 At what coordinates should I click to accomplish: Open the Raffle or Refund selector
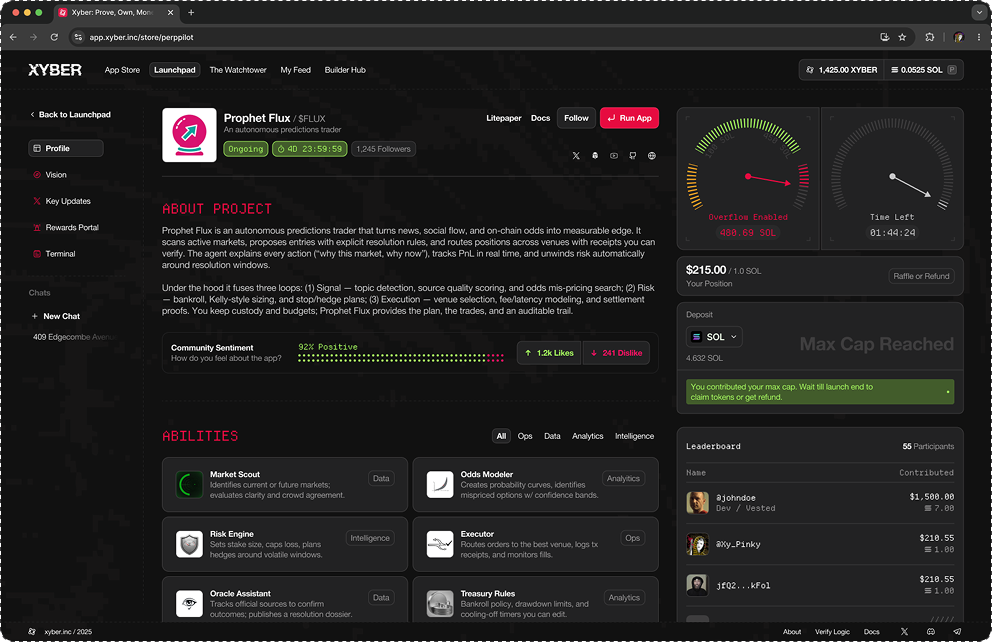click(920, 276)
